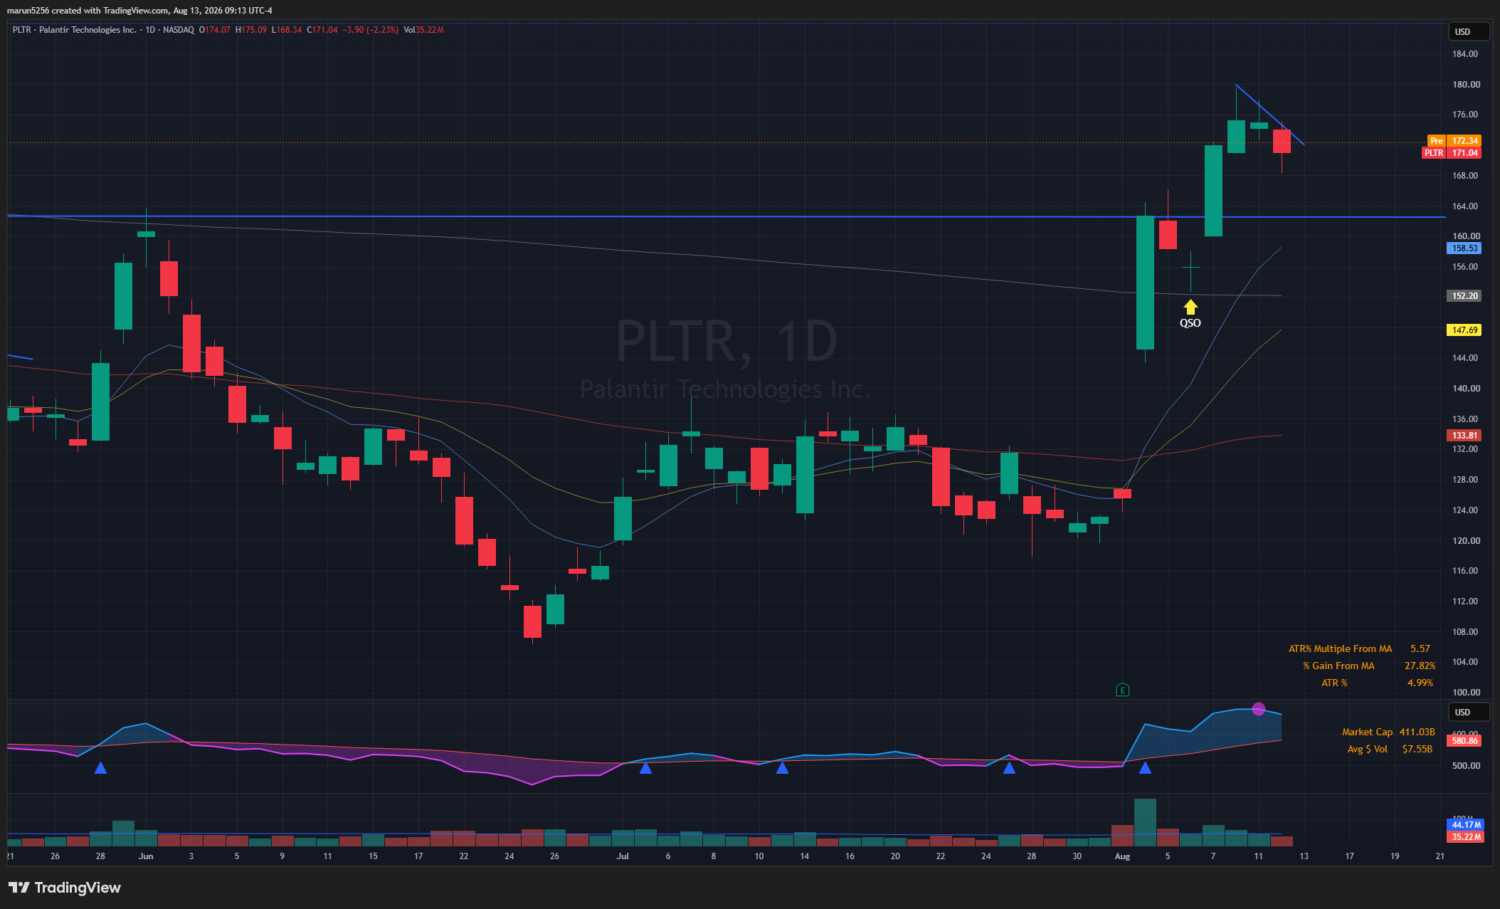The width and height of the screenshot is (1500, 909).
Task: Select the blue 158.53 moving average label
Action: pos(1465,248)
